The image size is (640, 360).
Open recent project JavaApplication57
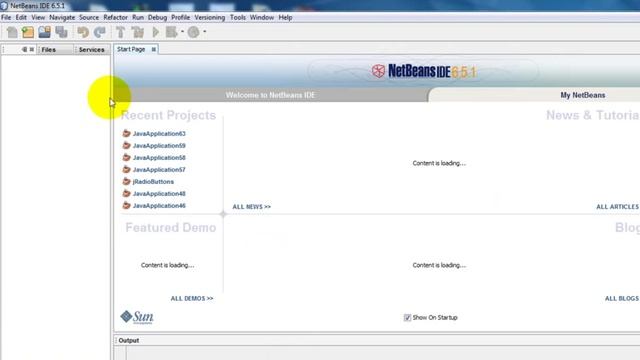click(x=159, y=170)
